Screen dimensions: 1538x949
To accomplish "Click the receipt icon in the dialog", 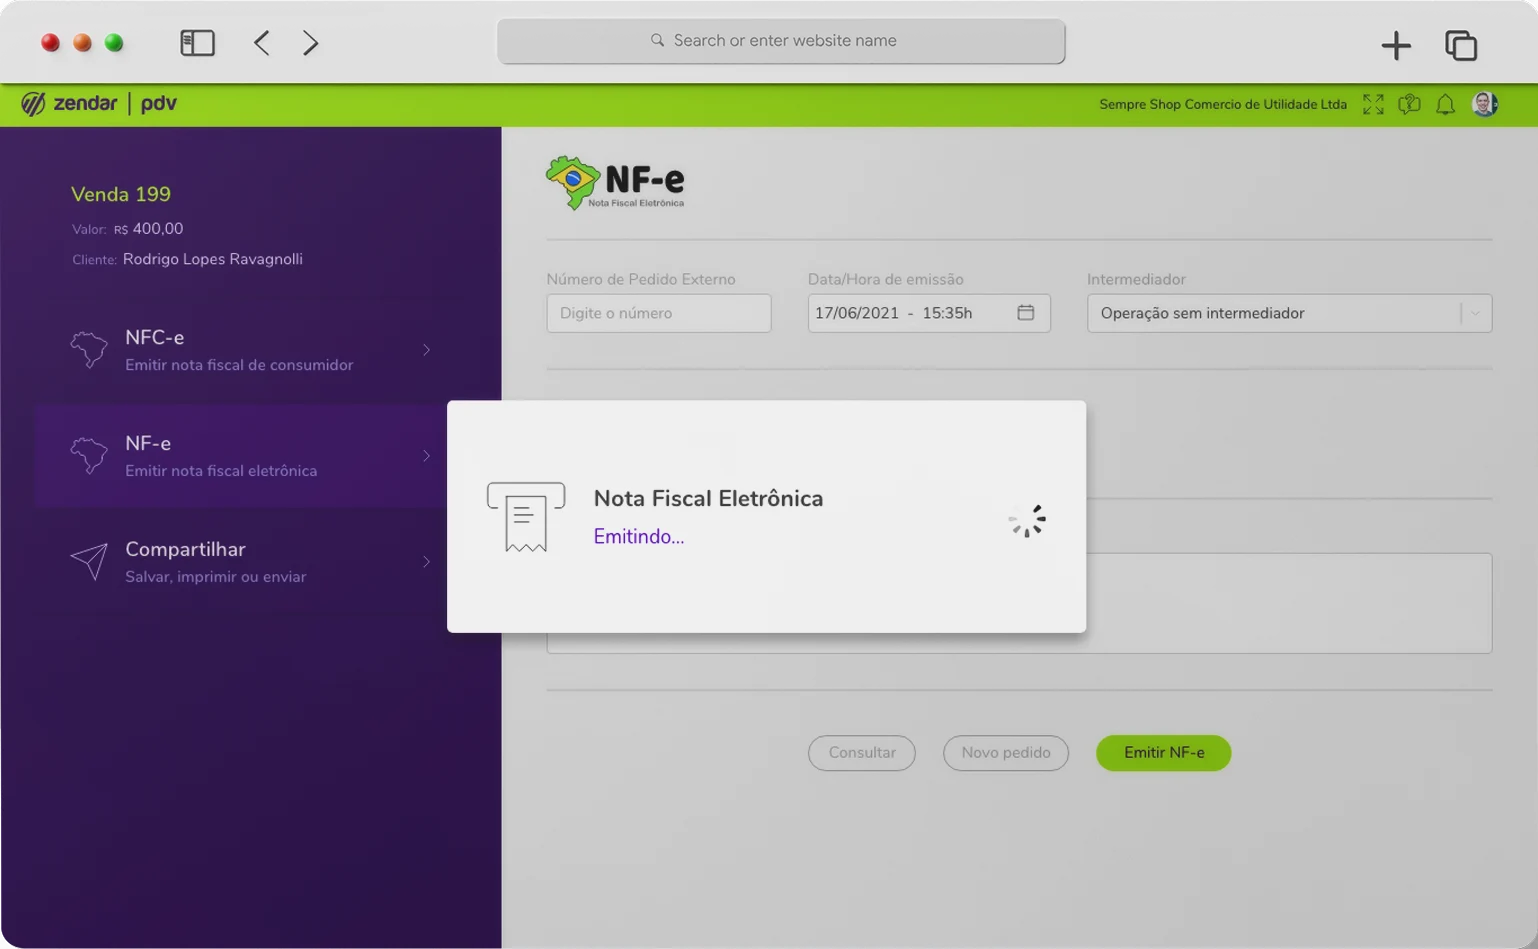I will [526, 517].
